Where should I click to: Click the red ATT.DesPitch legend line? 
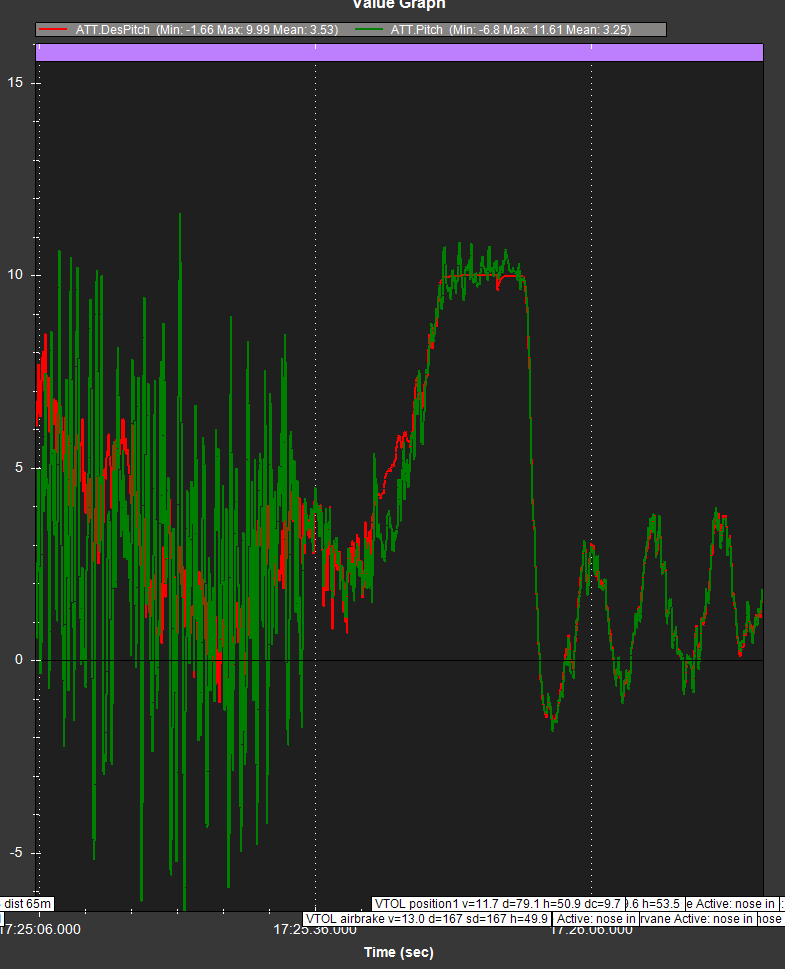click(x=53, y=30)
